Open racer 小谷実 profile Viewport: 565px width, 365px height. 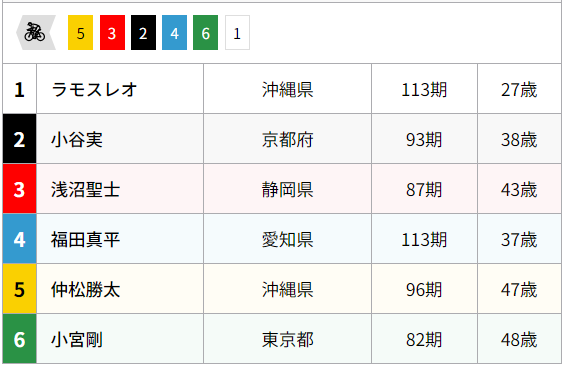click(x=77, y=139)
